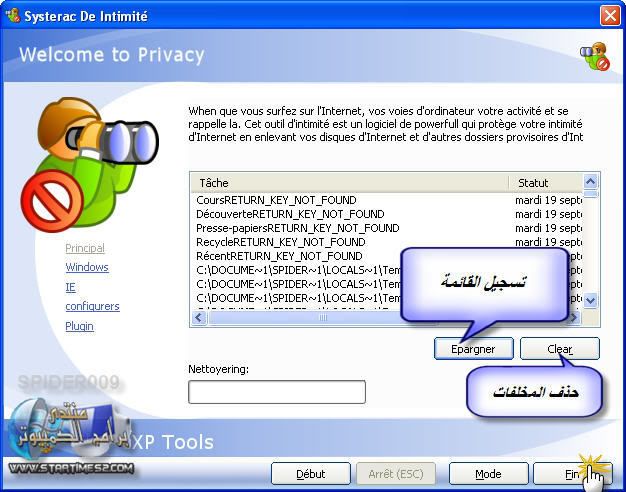Open the Mode button
The width and height of the screenshot is (626, 492).
click(488, 474)
